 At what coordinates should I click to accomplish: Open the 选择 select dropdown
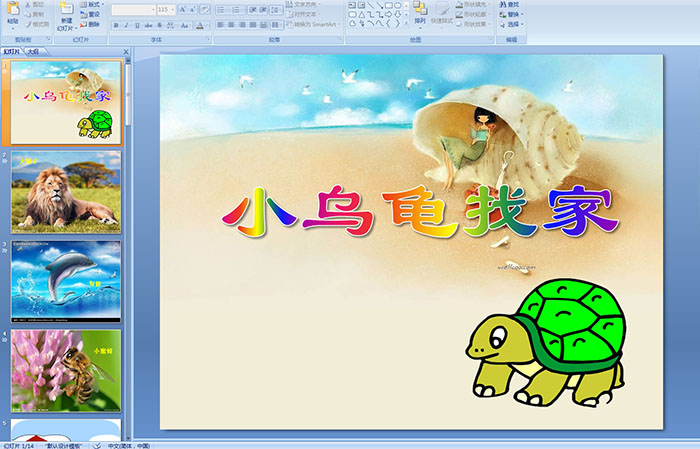coord(511,24)
